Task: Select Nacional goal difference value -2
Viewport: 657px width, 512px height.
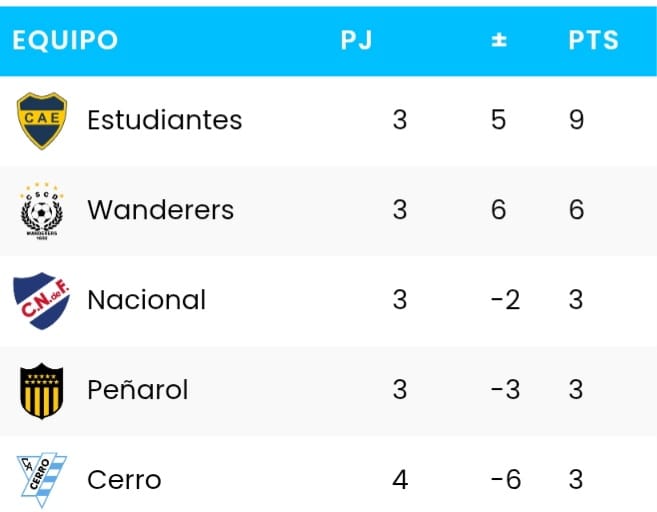Action: (505, 300)
